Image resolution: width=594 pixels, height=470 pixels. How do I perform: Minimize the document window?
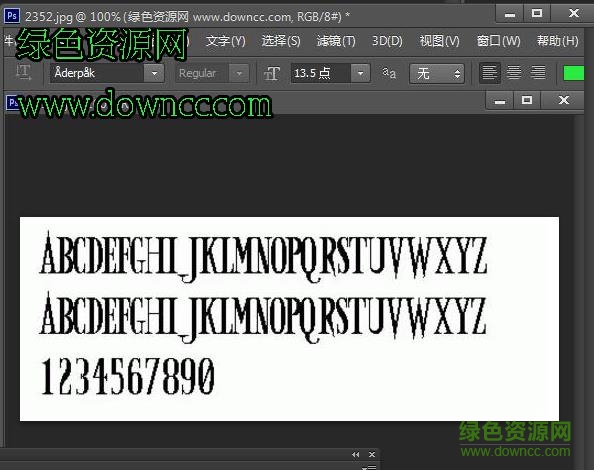(500, 101)
